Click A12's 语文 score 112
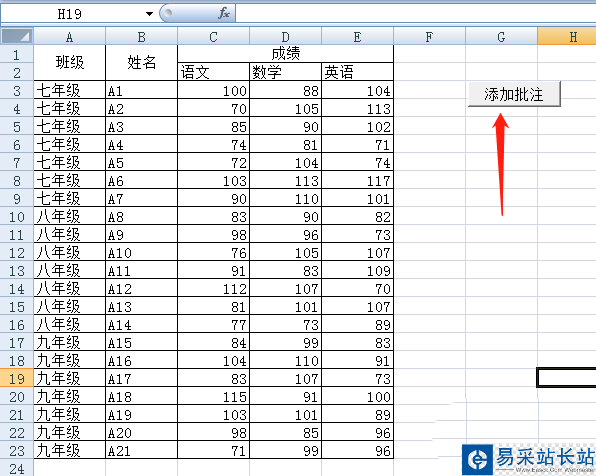This screenshot has width=596, height=476. click(213, 289)
